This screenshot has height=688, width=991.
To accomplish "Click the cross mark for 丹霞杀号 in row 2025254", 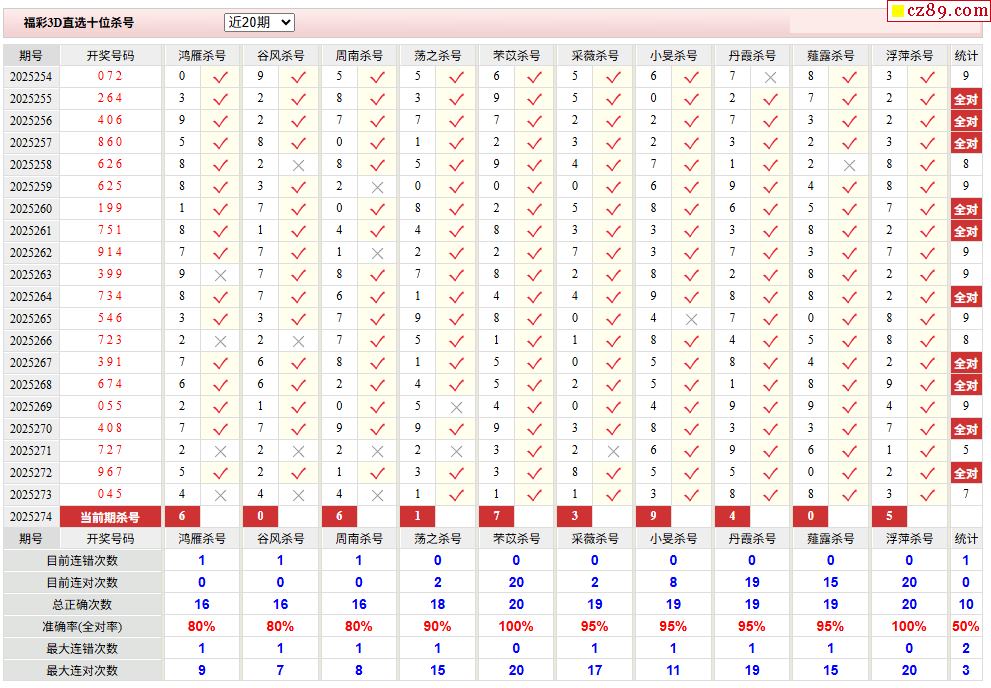I will (x=770, y=77).
